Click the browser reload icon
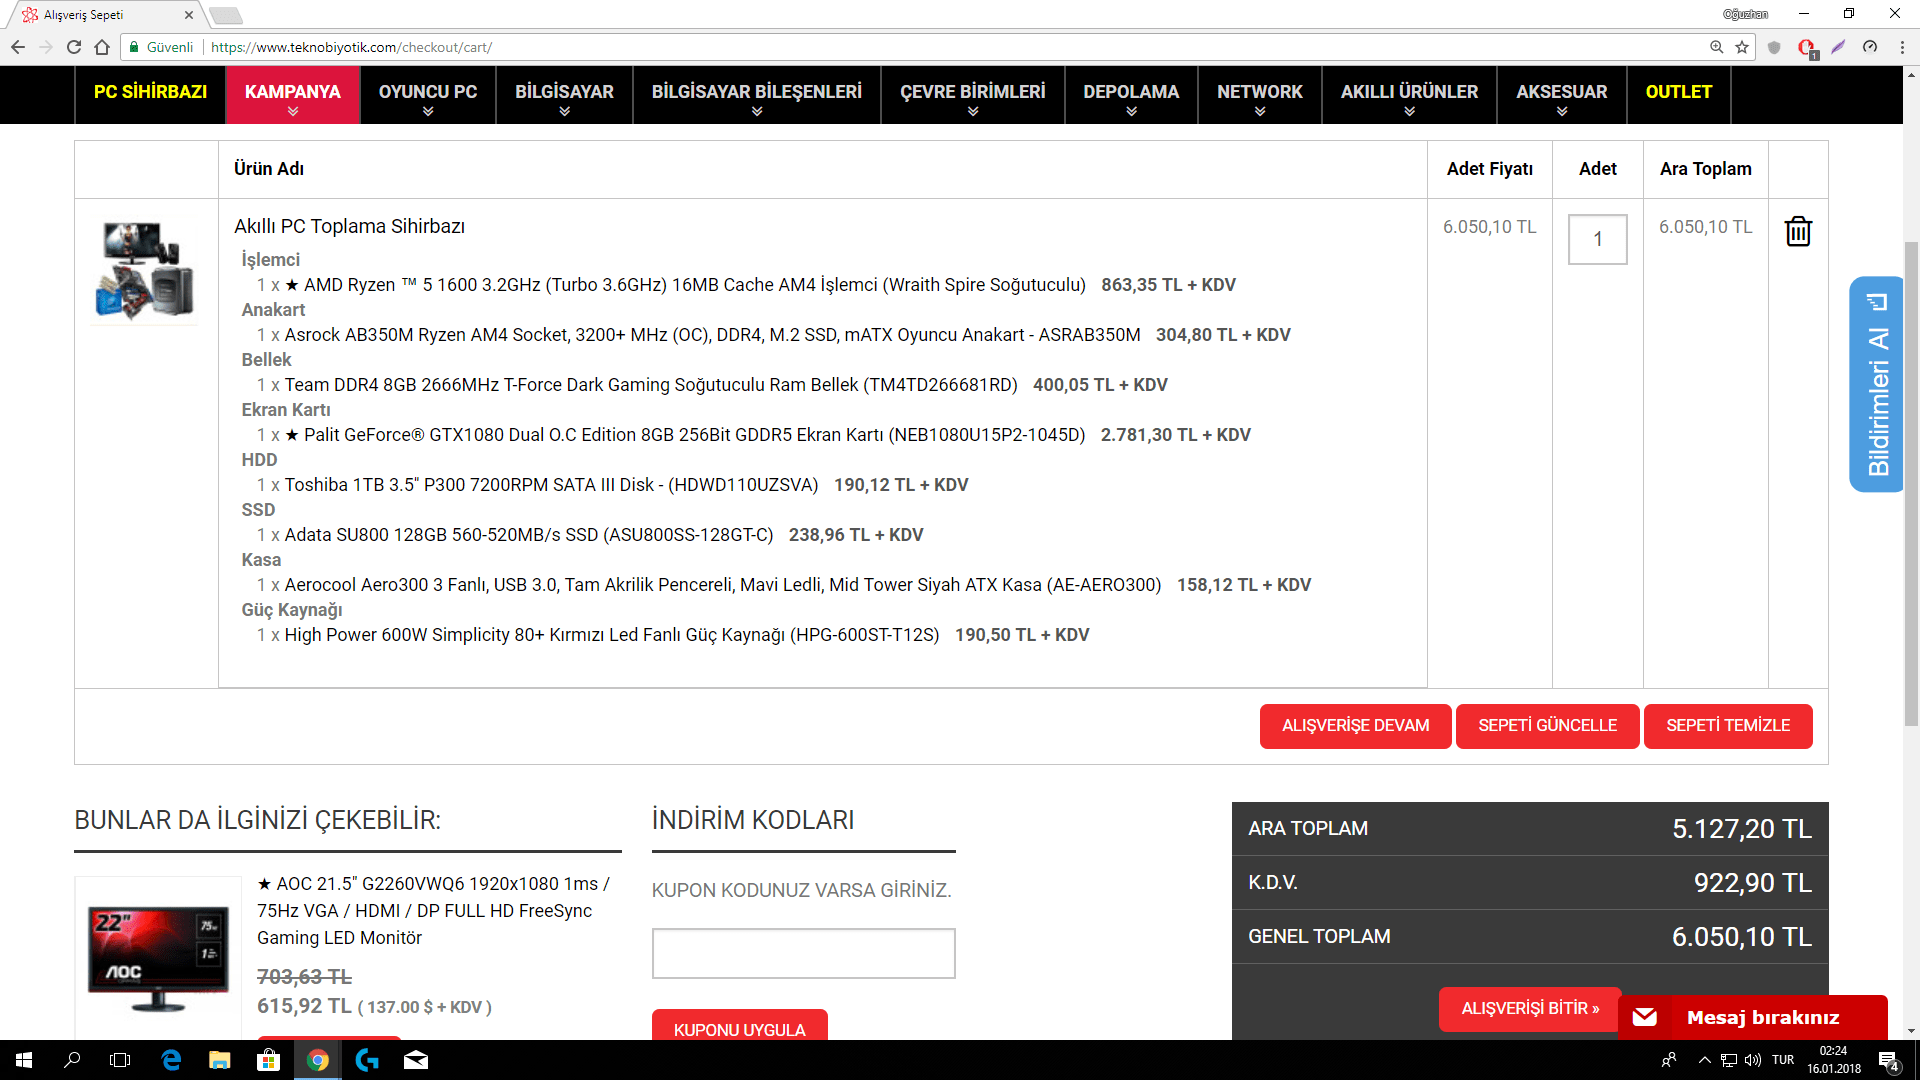Screen dimensions: 1920x1080 pos(73,47)
